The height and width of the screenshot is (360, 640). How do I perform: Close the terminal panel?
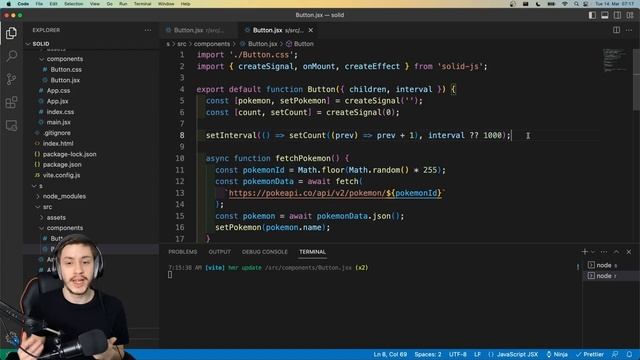click(629, 252)
